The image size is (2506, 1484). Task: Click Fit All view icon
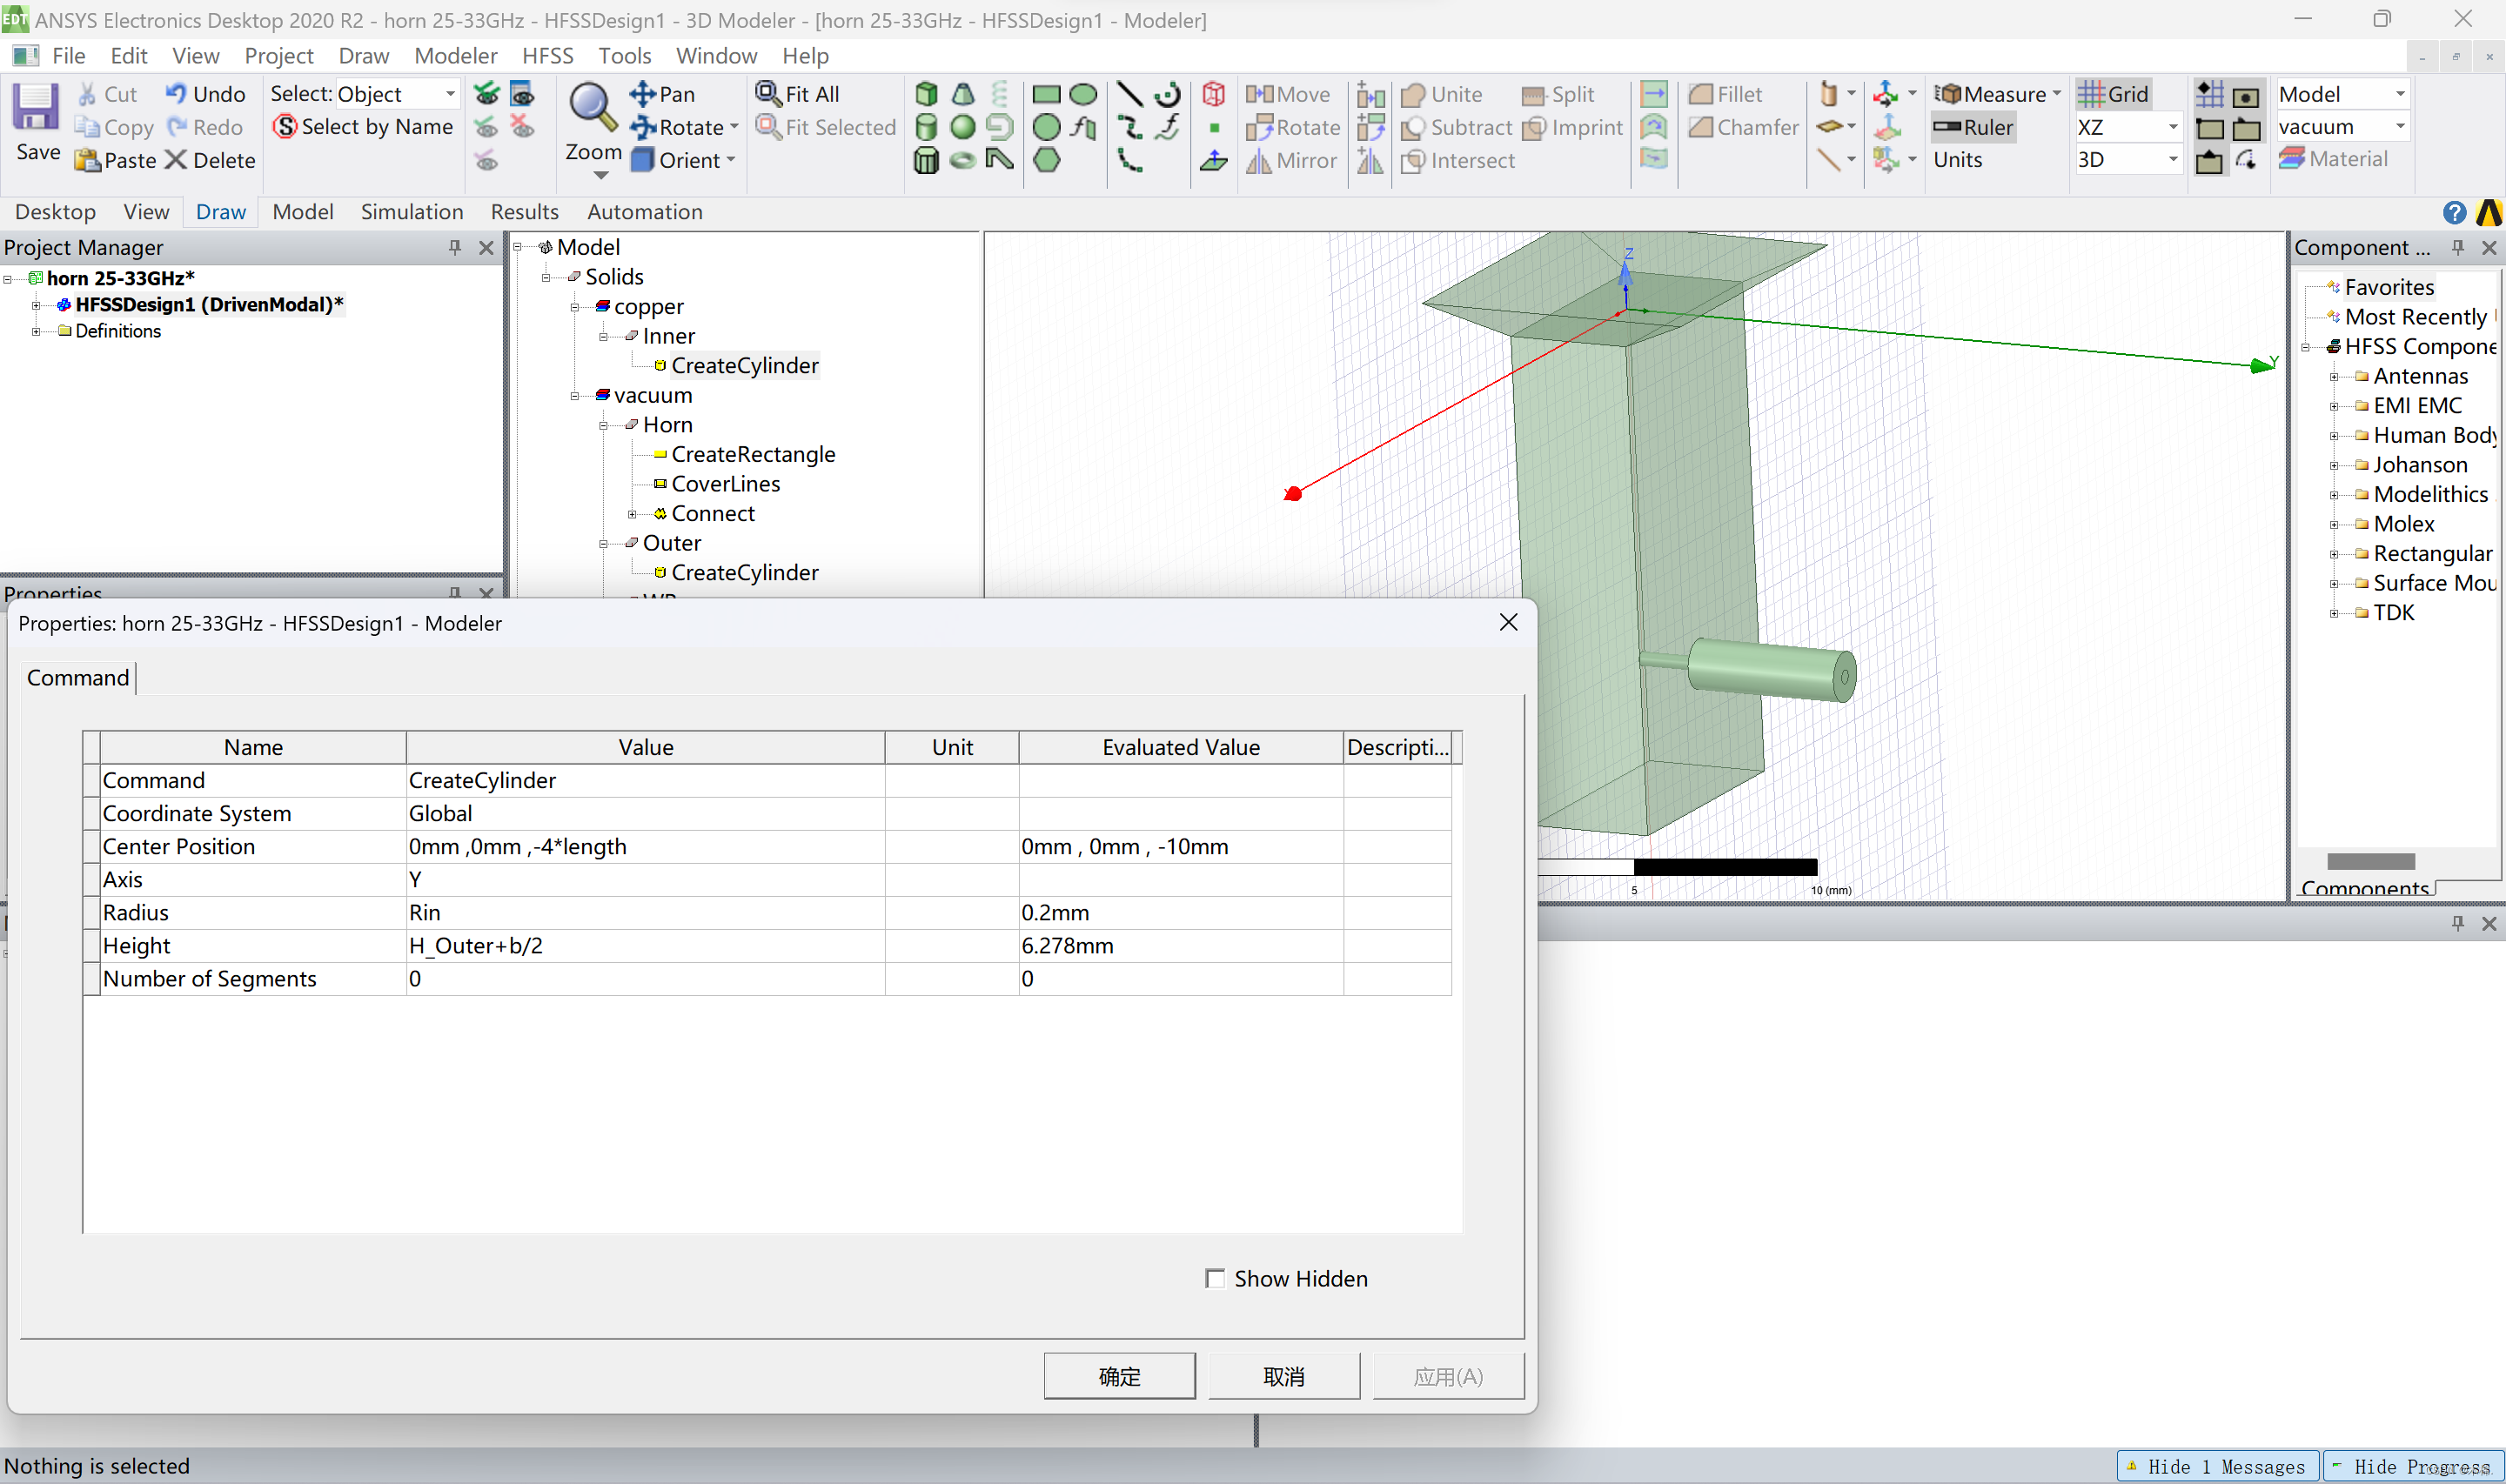[x=798, y=94]
